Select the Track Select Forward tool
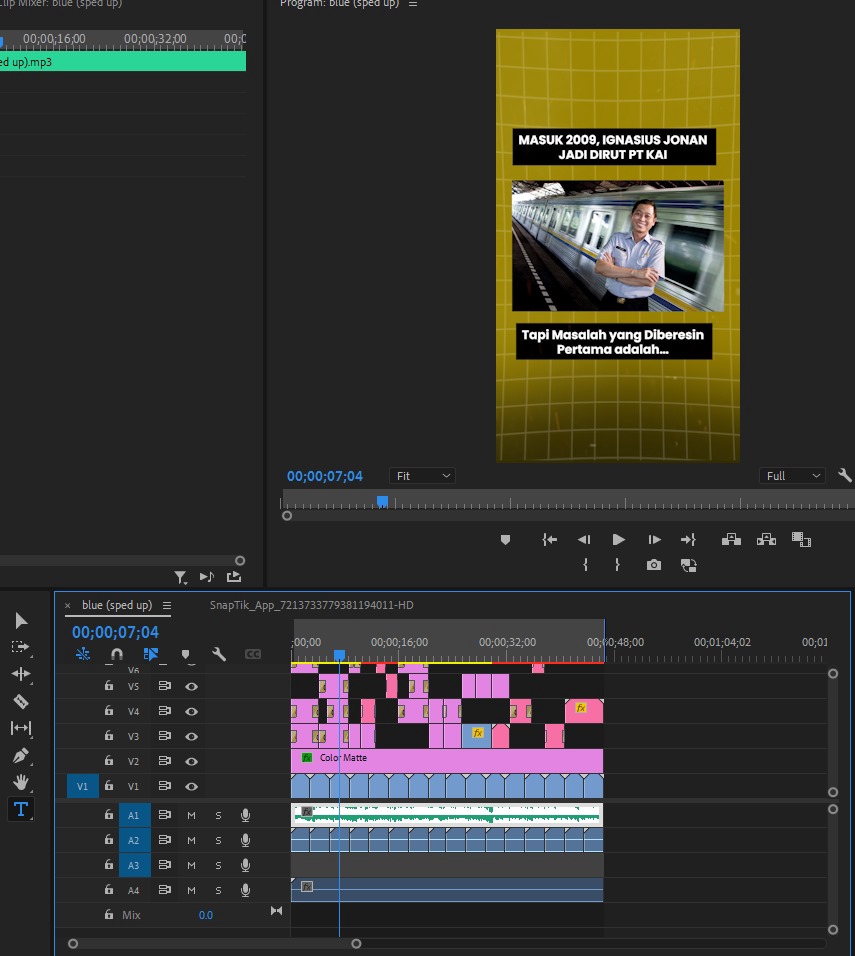Image resolution: width=855 pixels, height=956 pixels. (20, 647)
